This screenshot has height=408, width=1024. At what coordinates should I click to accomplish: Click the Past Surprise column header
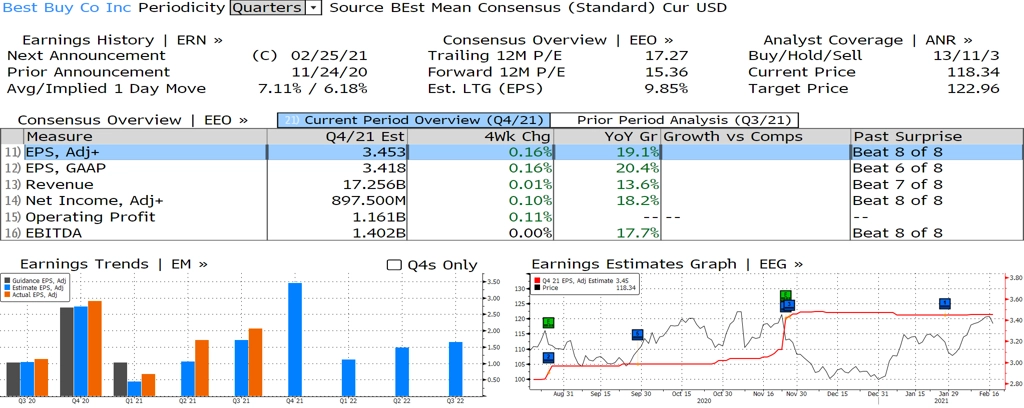pyautogui.click(x=937, y=136)
